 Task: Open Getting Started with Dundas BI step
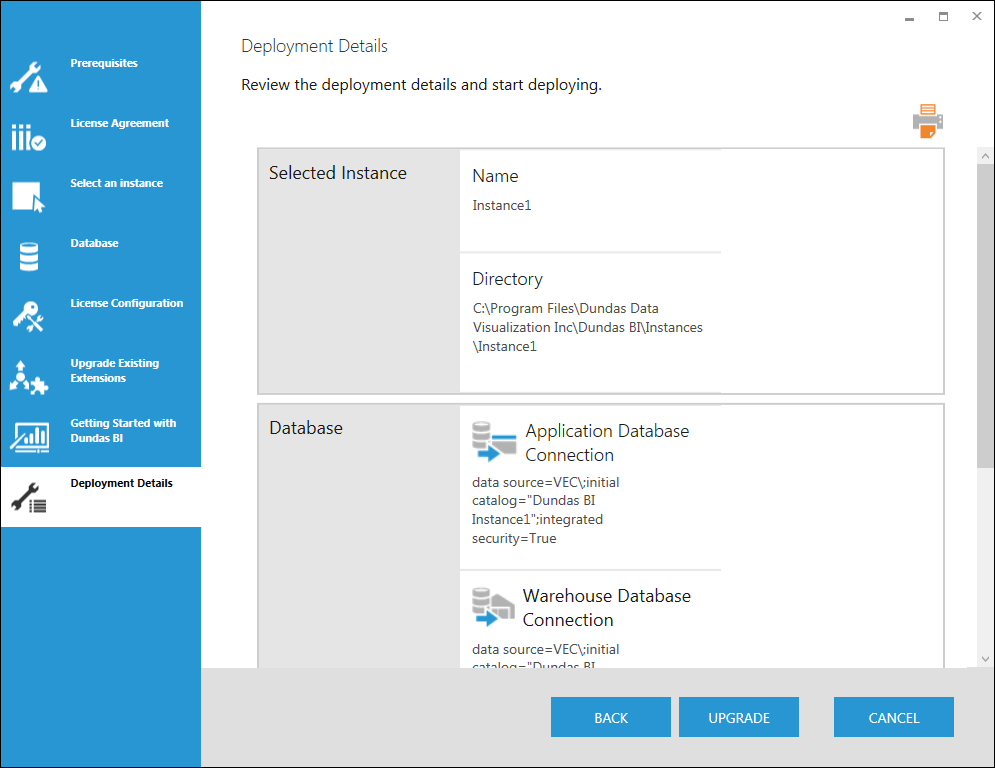tap(123, 430)
